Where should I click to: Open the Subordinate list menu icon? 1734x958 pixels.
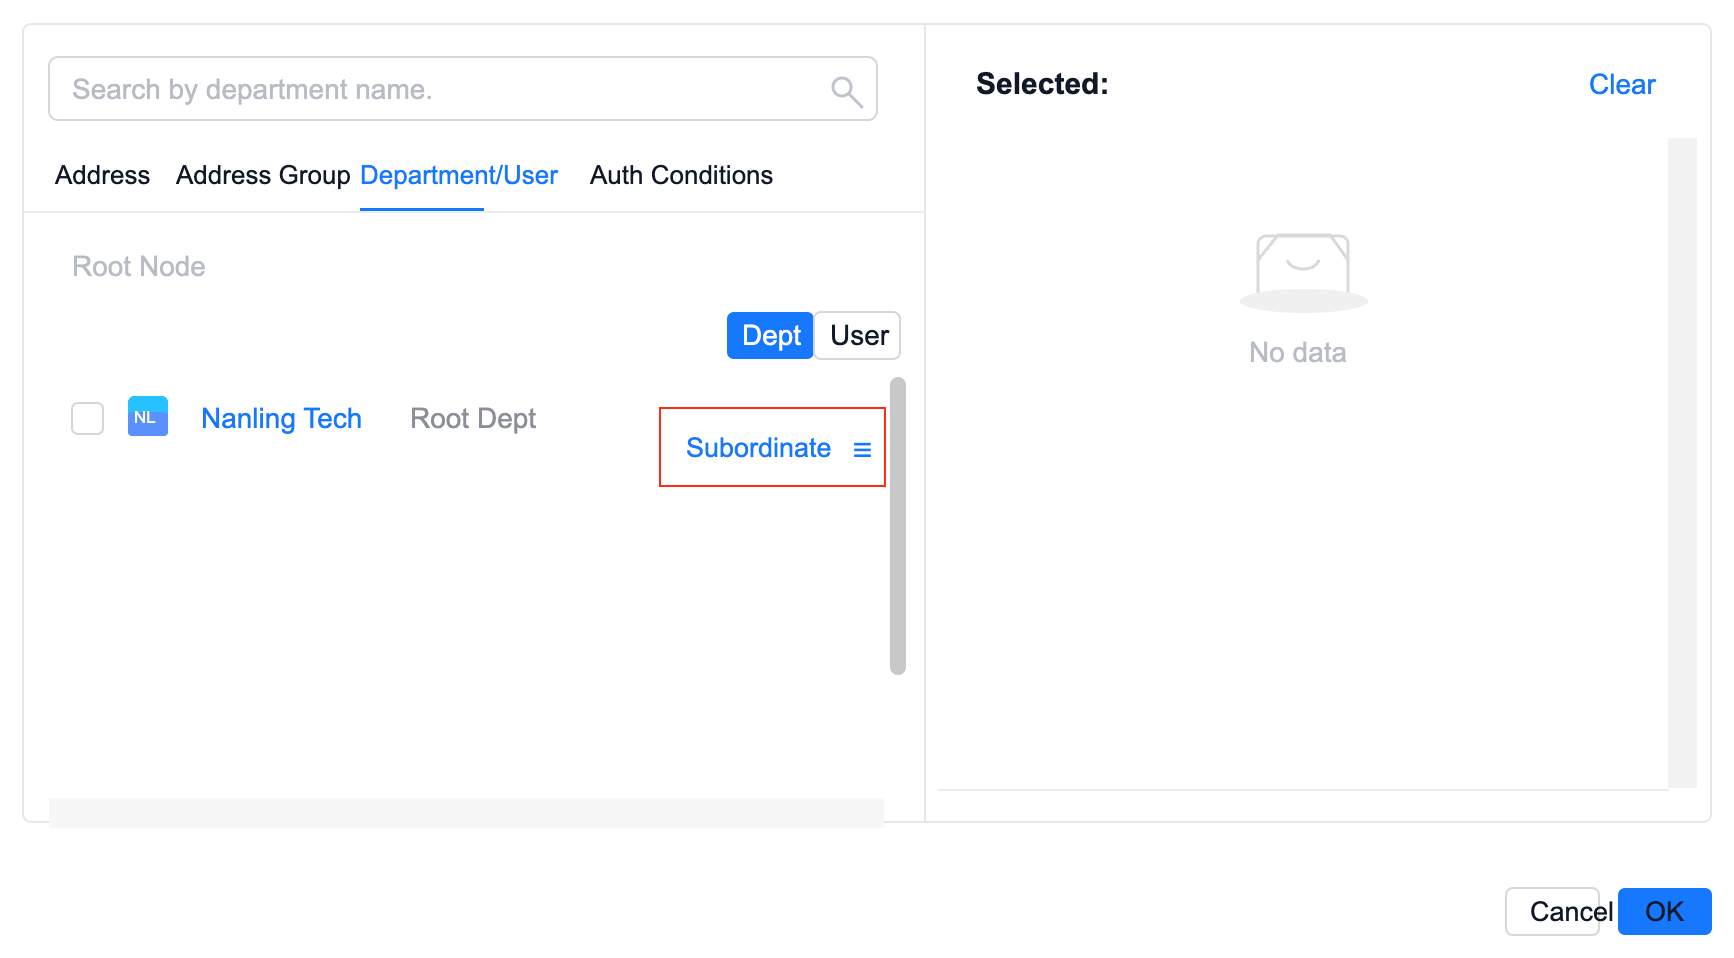(862, 450)
